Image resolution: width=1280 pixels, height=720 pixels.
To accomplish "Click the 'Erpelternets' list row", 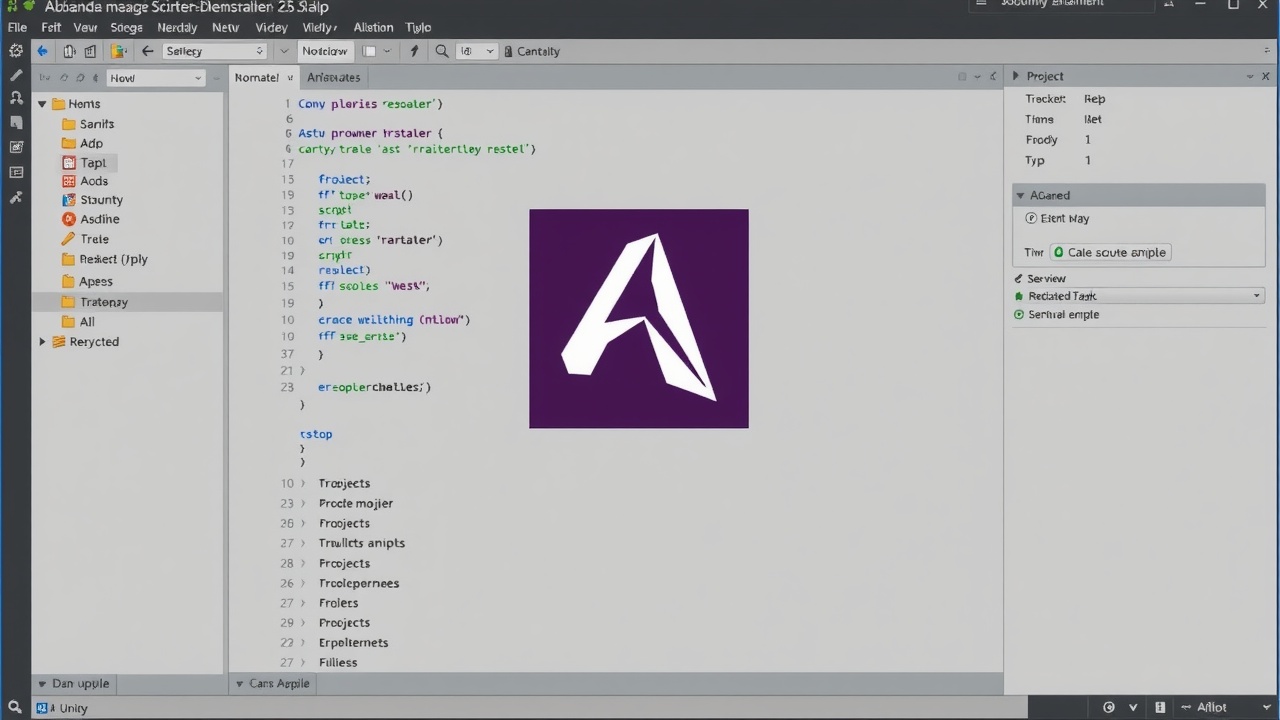I will (353, 643).
